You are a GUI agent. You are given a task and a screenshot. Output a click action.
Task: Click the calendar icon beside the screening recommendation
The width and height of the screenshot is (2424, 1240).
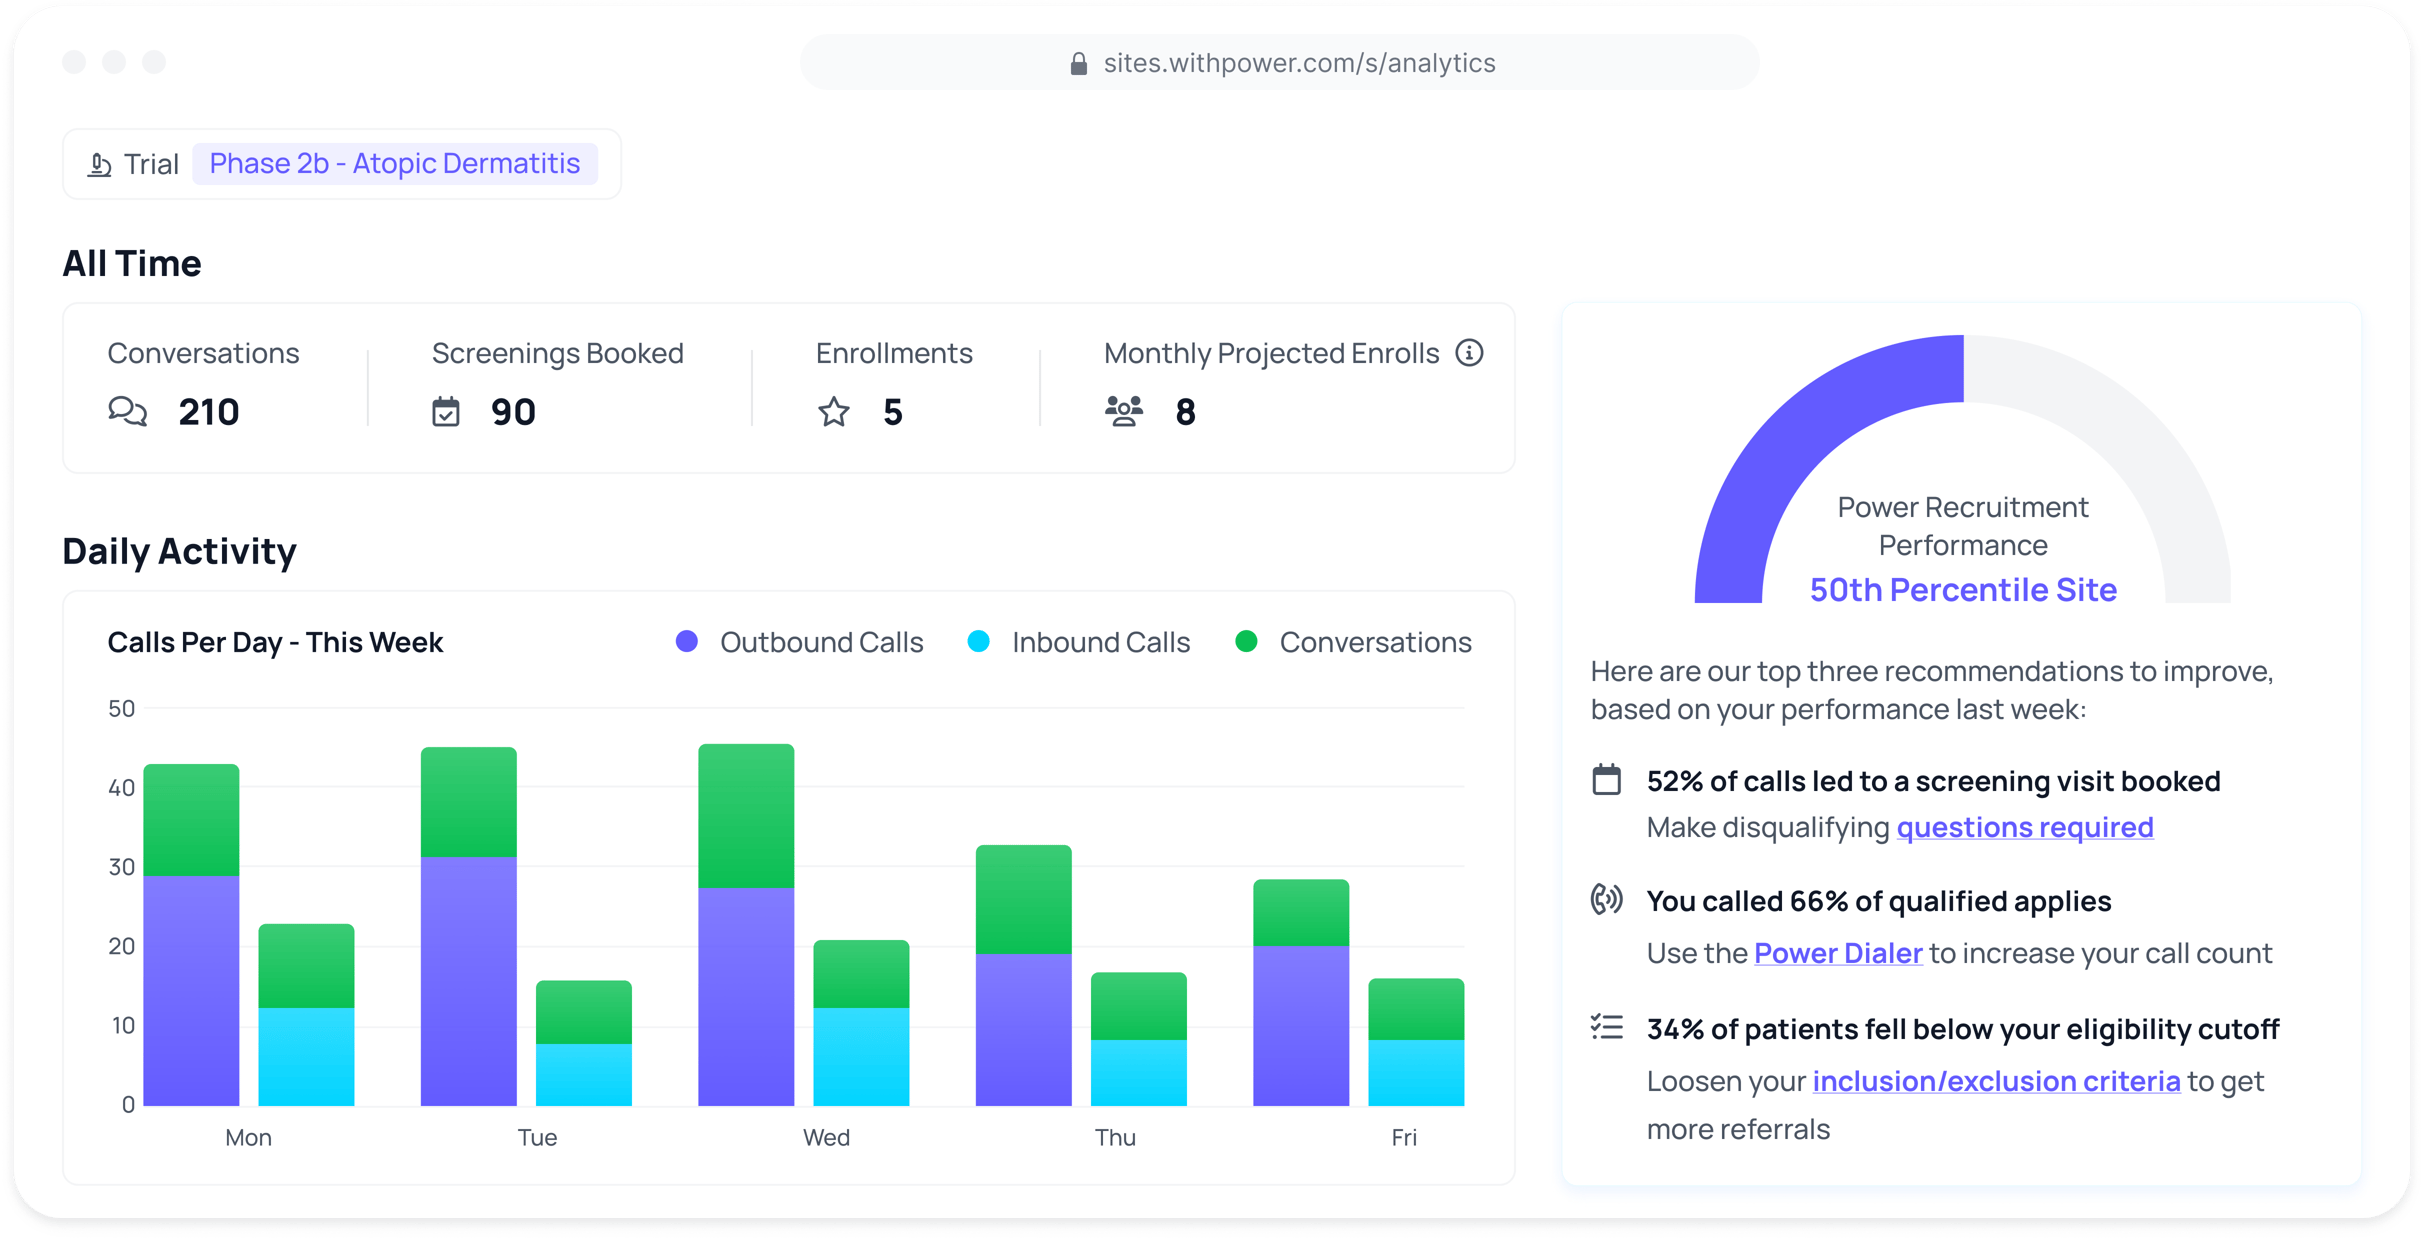pos(1608,781)
